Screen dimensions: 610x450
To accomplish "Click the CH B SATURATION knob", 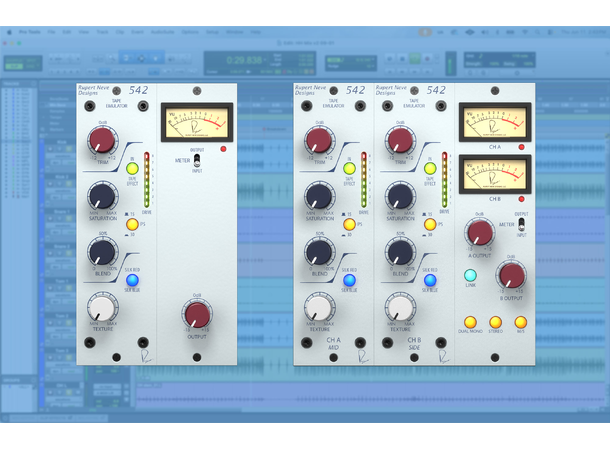I will [x=400, y=196].
